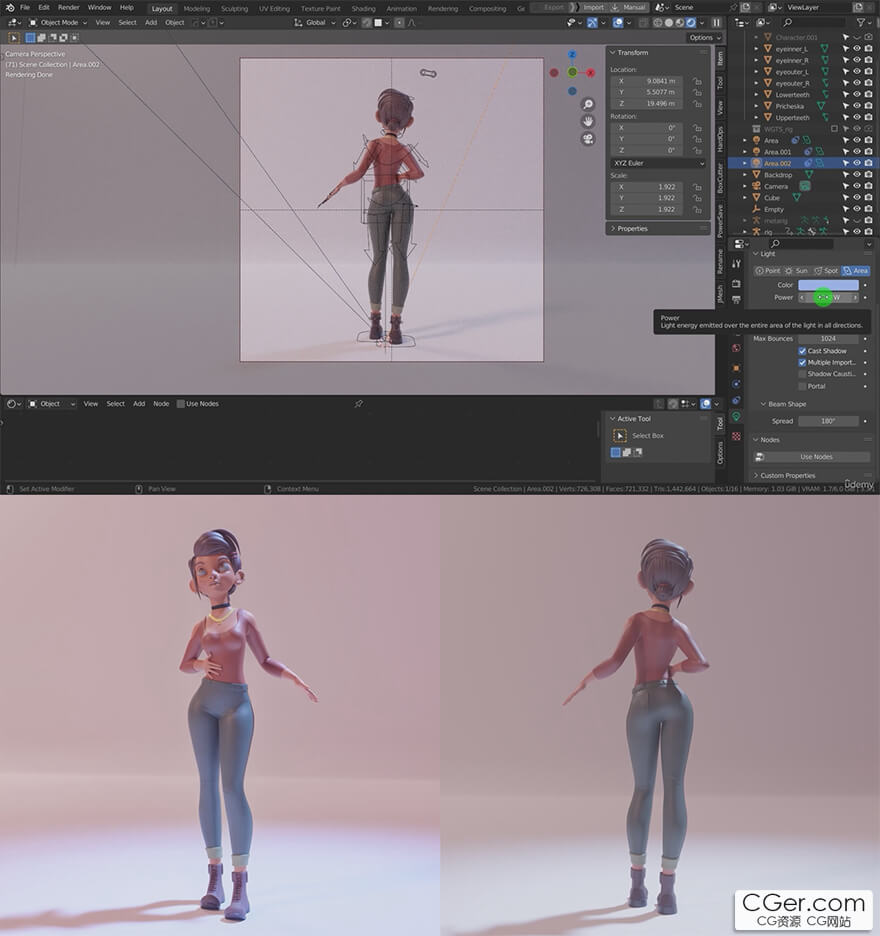
Task: Click the hand pan view gizmo
Action: [588, 121]
